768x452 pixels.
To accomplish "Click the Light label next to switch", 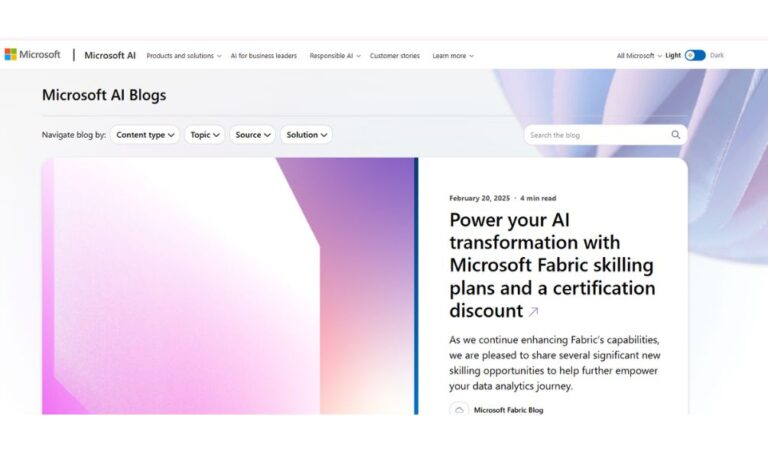I will click(673, 55).
